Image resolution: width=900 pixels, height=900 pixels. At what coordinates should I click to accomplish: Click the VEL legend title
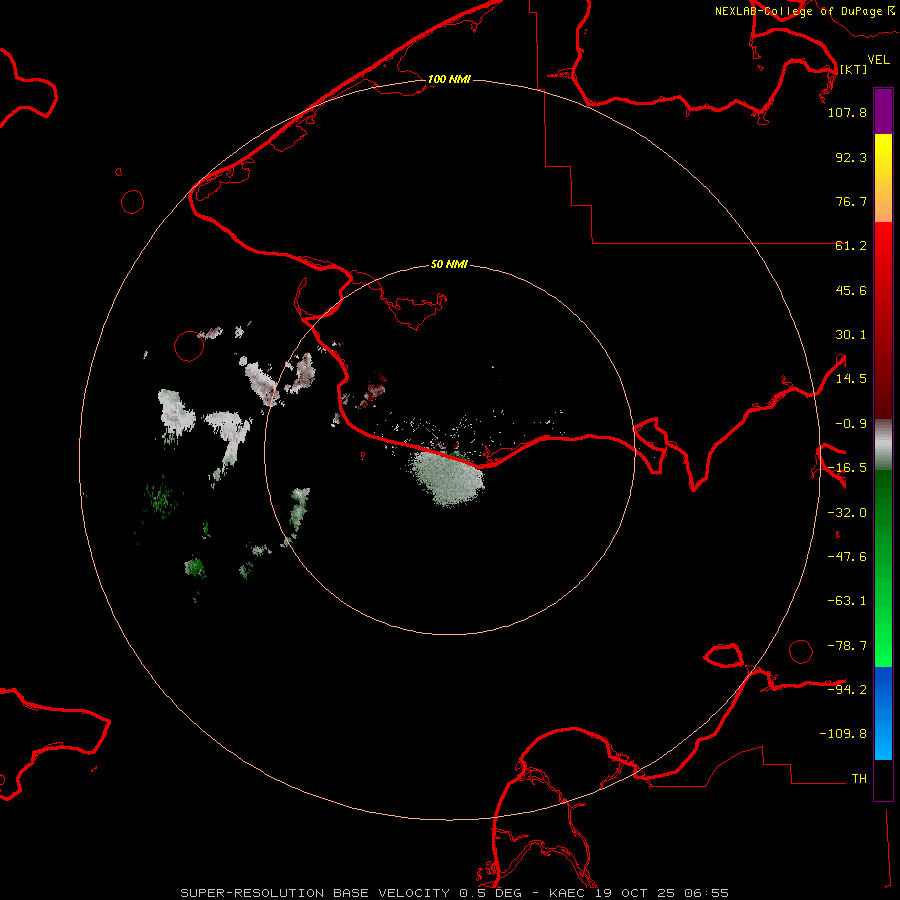pyautogui.click(x=878, y=59)
